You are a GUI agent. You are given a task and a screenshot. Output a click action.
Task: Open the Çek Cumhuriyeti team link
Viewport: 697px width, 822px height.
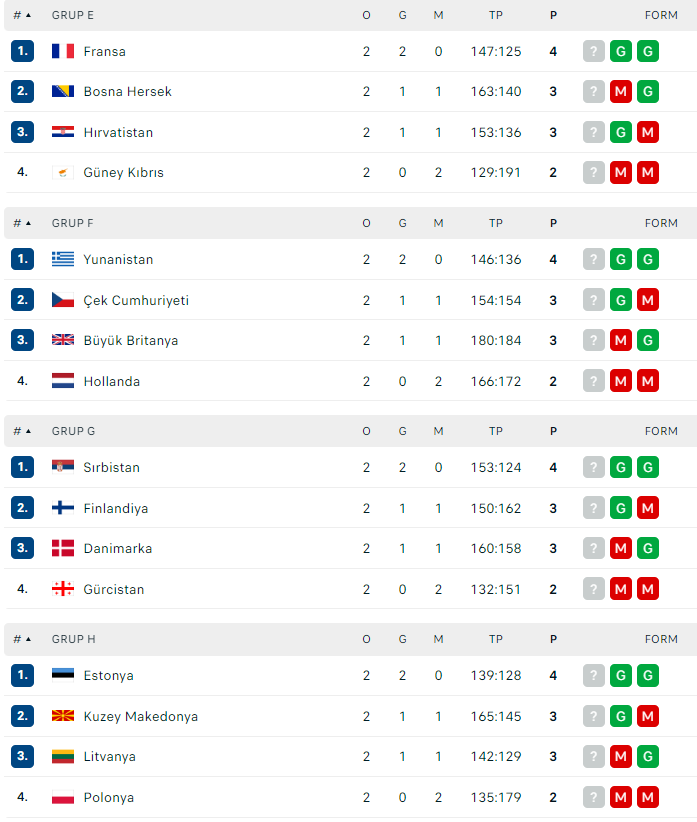(136, 300)
